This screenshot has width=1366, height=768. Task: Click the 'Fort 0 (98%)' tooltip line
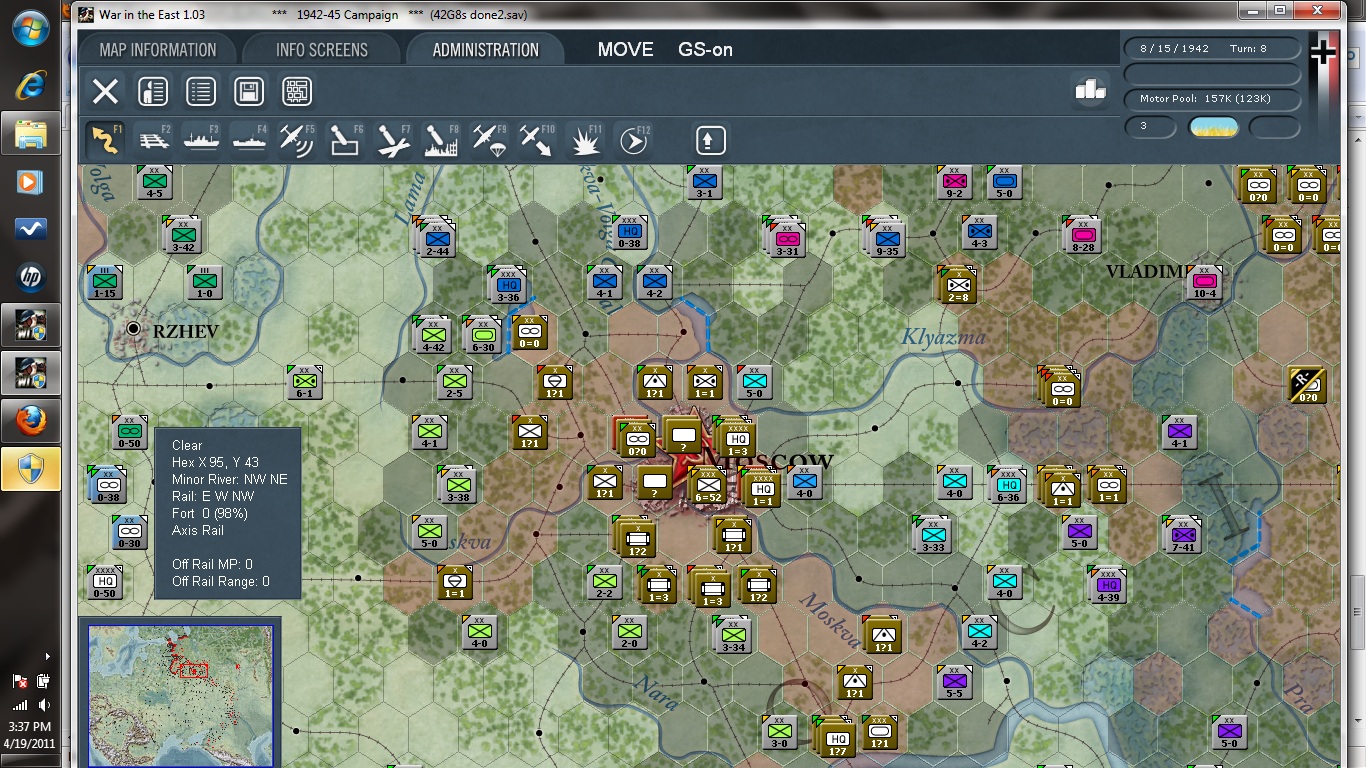click(210, 513)
